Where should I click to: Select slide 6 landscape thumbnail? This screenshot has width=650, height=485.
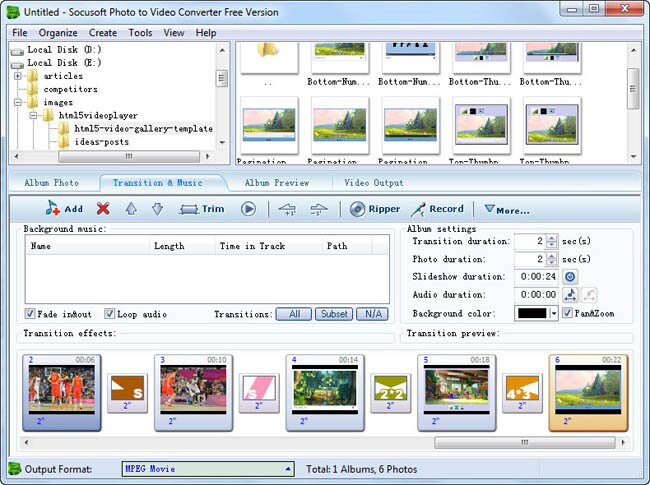click(x=588, y=392)
